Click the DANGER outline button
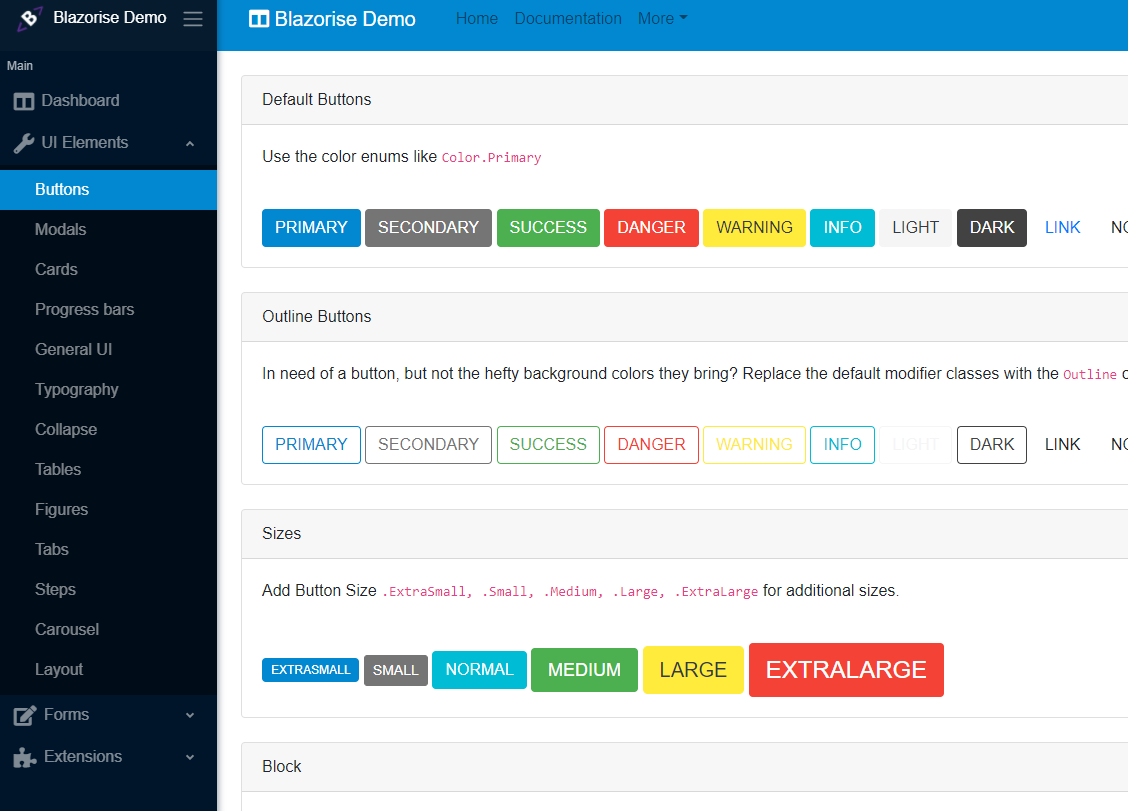Image resolution: width=1128 pixels, height=811 pixels. (651, 444)
